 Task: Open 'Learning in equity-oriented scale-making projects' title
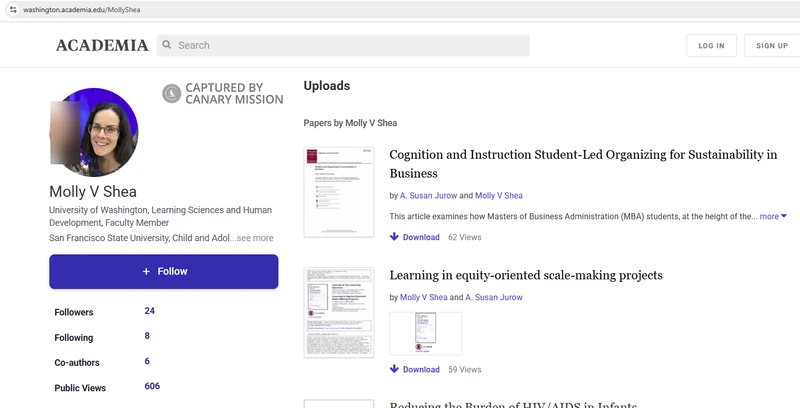[x=526, y=275]
